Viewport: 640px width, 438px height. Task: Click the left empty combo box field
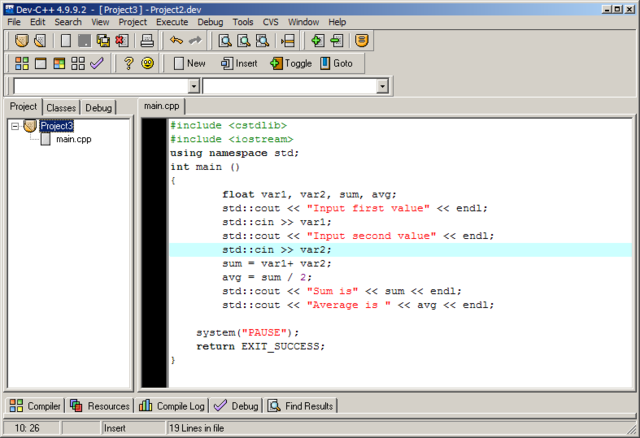tap(101, 86)
